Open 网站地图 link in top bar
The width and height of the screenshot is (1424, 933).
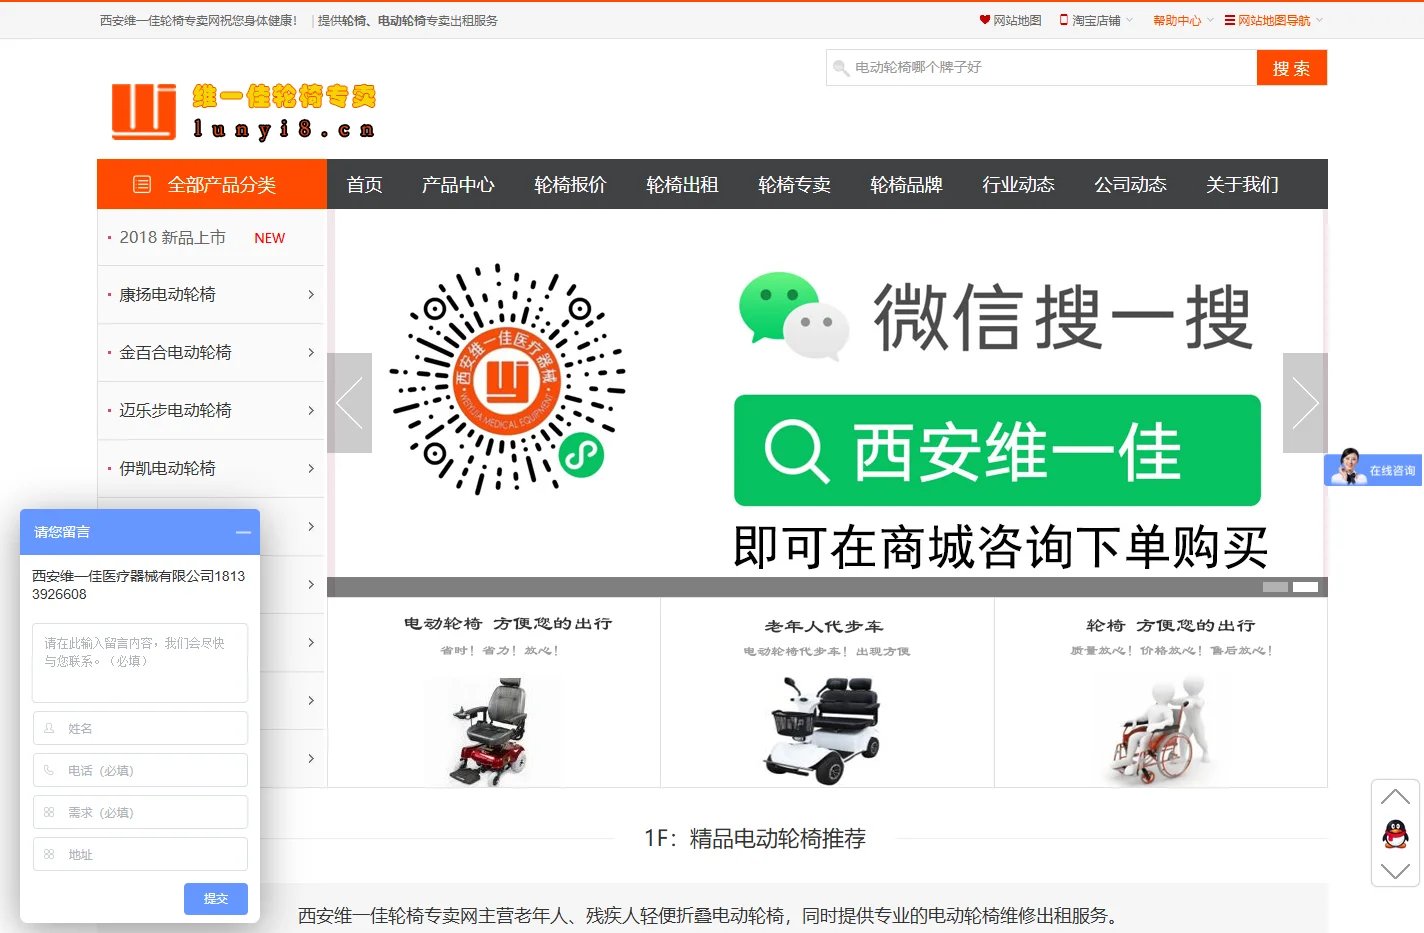pos(1017,20)
